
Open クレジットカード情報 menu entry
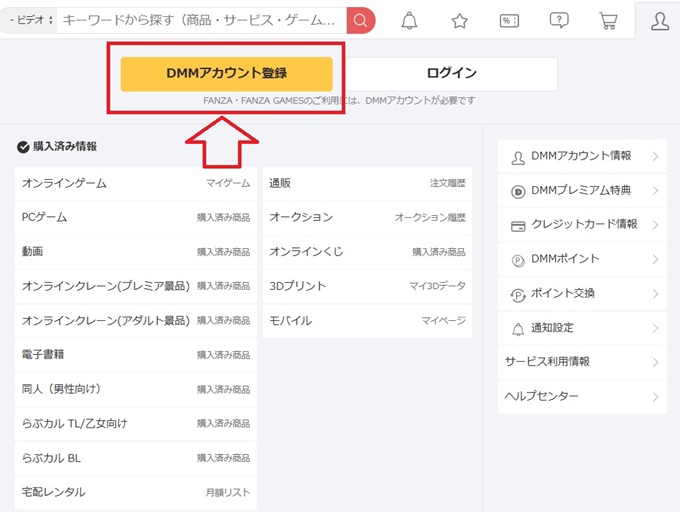(582, 225)
